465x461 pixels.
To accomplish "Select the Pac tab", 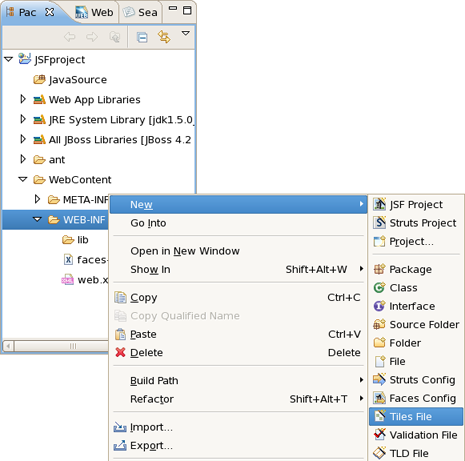I will tap(27, 13).
